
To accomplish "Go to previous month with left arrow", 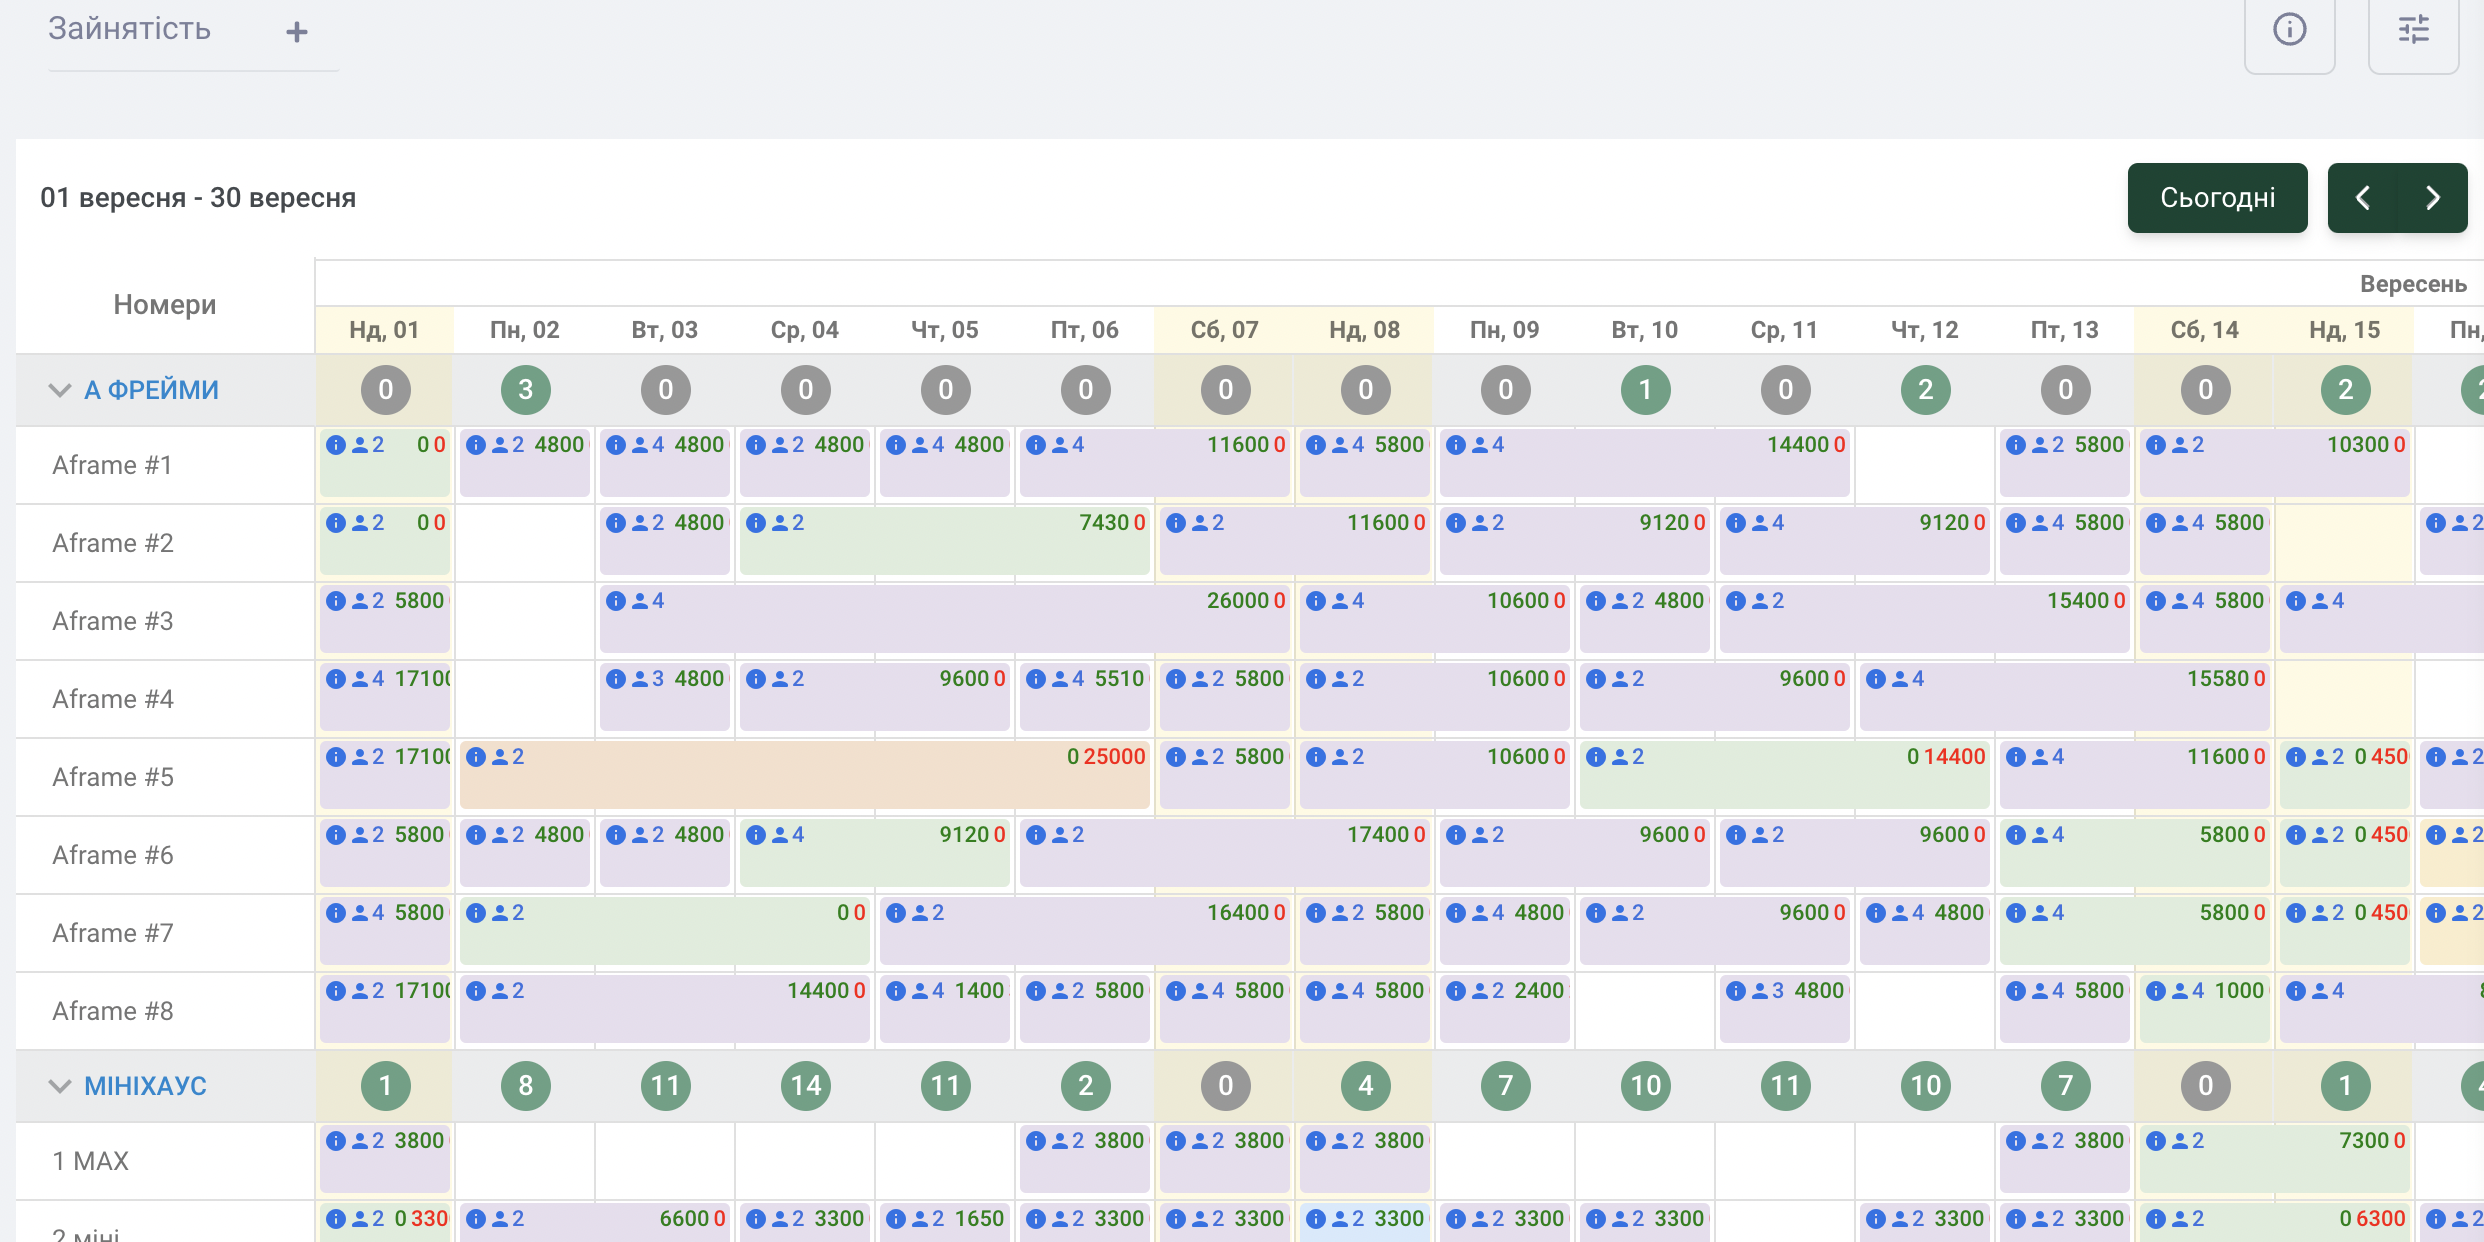I will click(x=2363, y=198).
